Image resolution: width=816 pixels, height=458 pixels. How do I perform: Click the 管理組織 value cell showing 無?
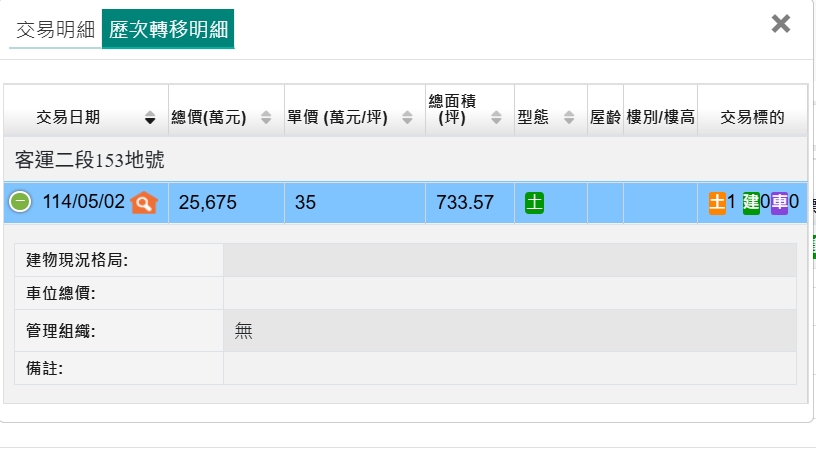(x=509, y=330)
